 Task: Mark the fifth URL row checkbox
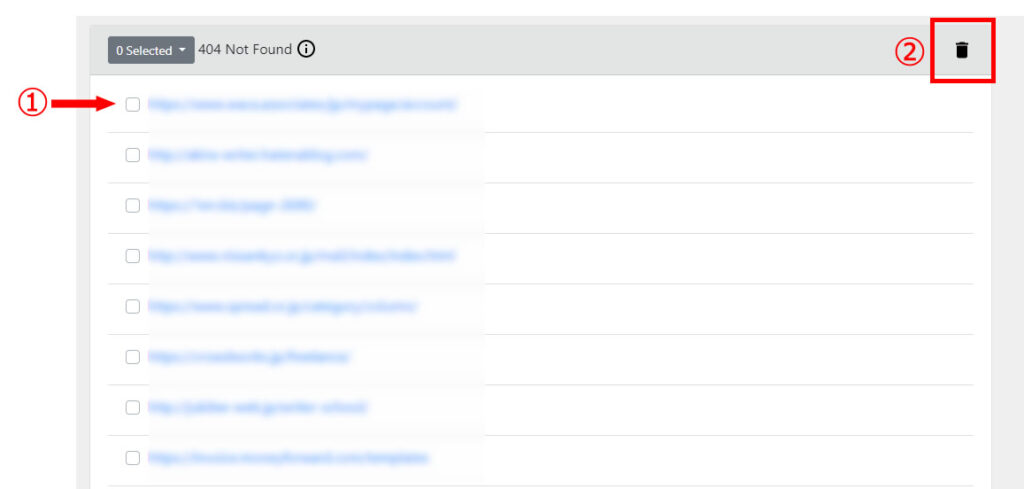pos(133,306)
